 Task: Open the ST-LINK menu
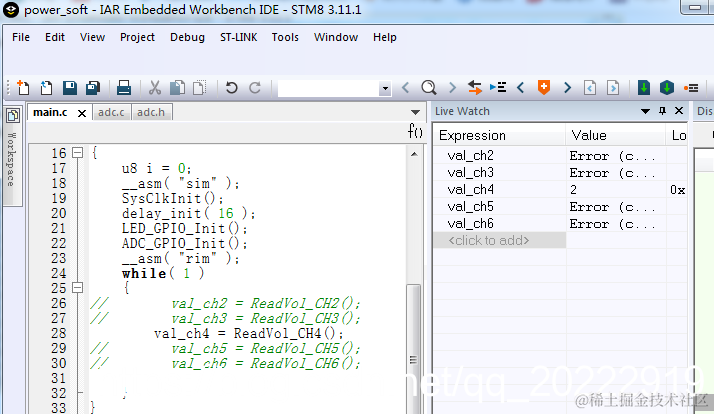pos(239,37)
